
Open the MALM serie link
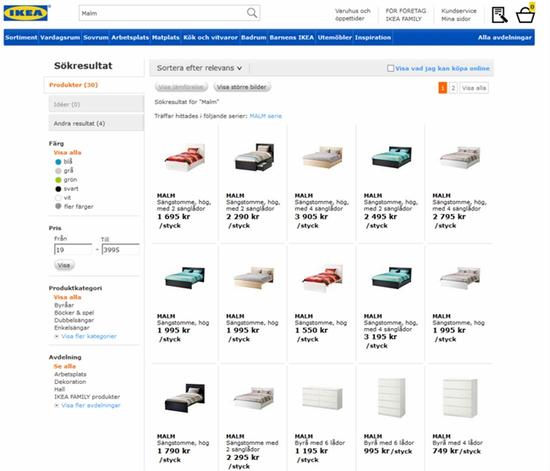click(x=266, y=116)
